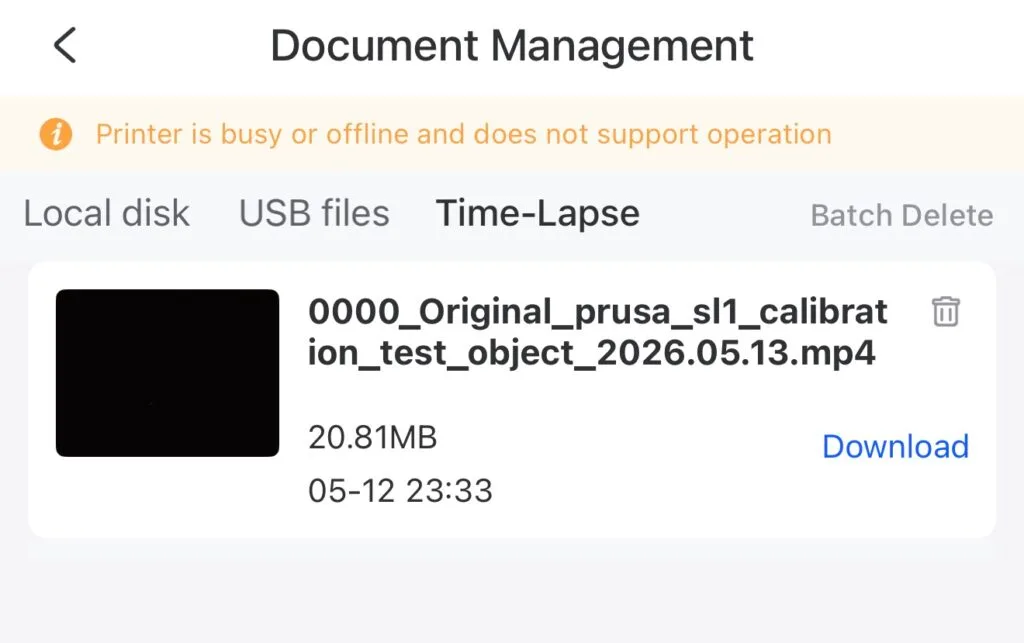Select the Time-Lapse tab

(537, 213)
